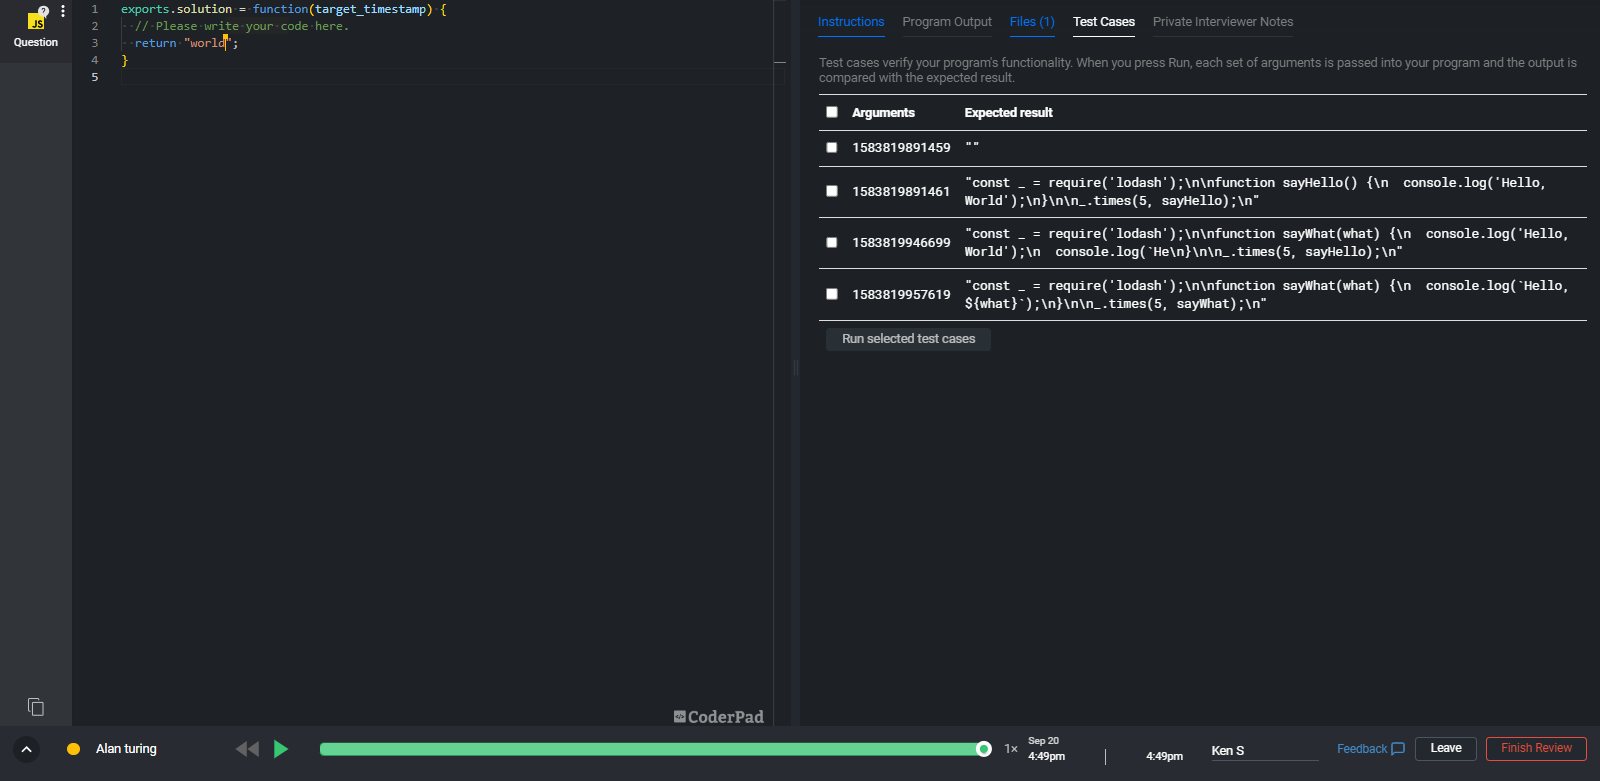Tick checkbox for test case 1583819957619
The width and height of the screenshot is (1600, 781).
pos(832,294)
